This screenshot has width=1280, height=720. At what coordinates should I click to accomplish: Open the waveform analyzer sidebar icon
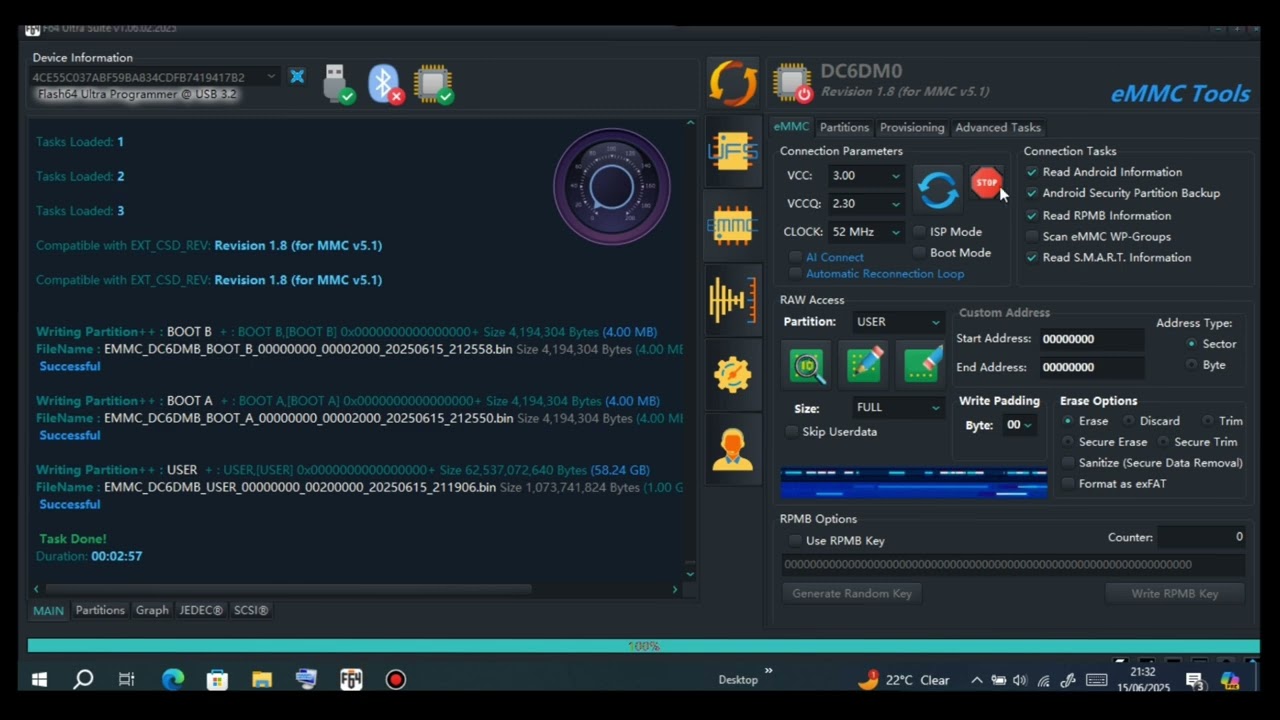tap(733, 300)
